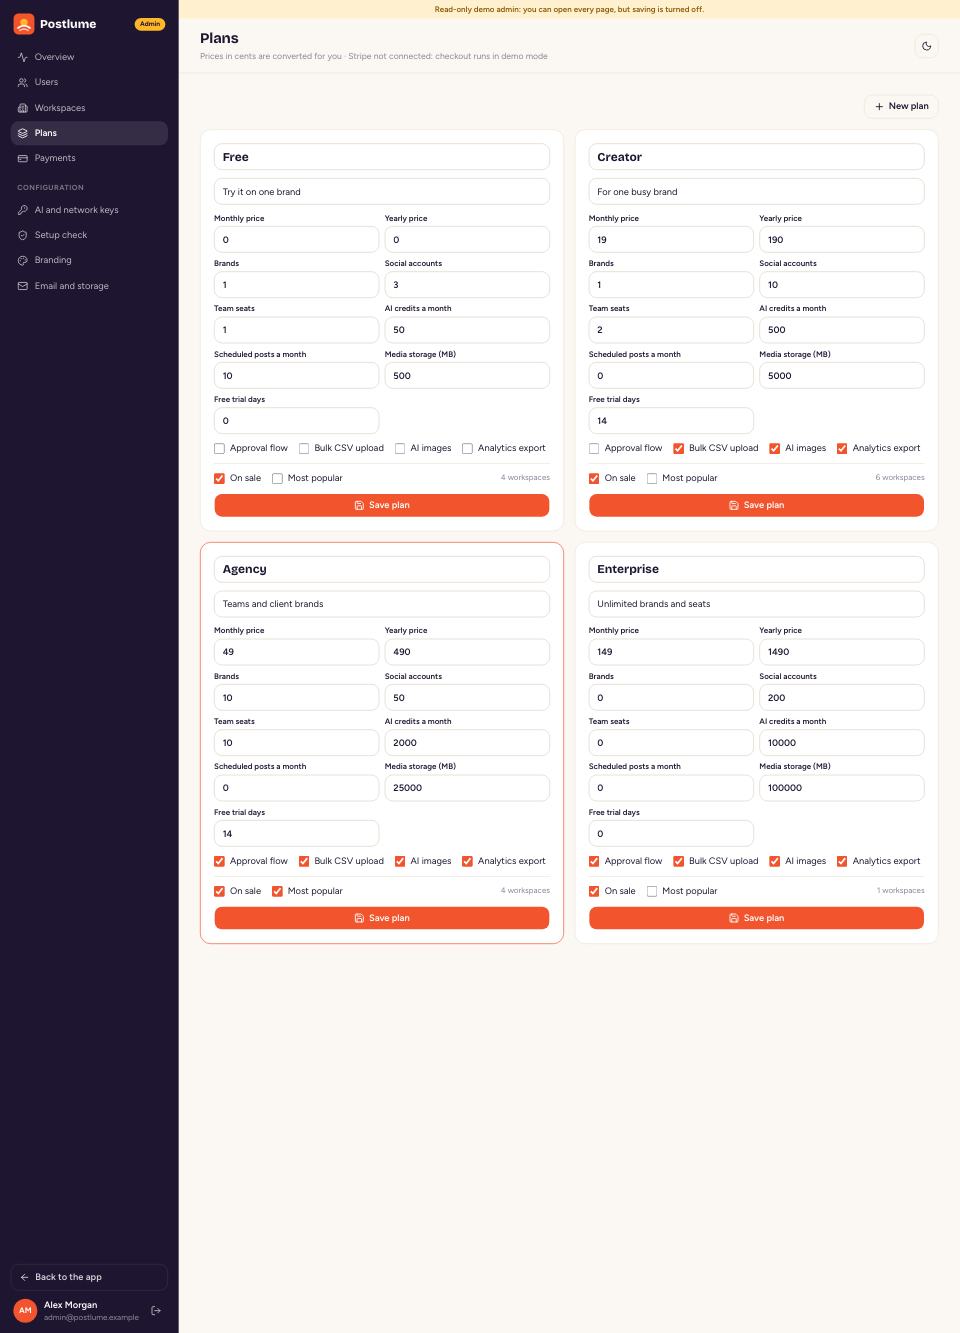The width and height of the screenshot is (960, 1333).
Task: Click the Free plan Social accounts field
Action: [x=467, y=285]
